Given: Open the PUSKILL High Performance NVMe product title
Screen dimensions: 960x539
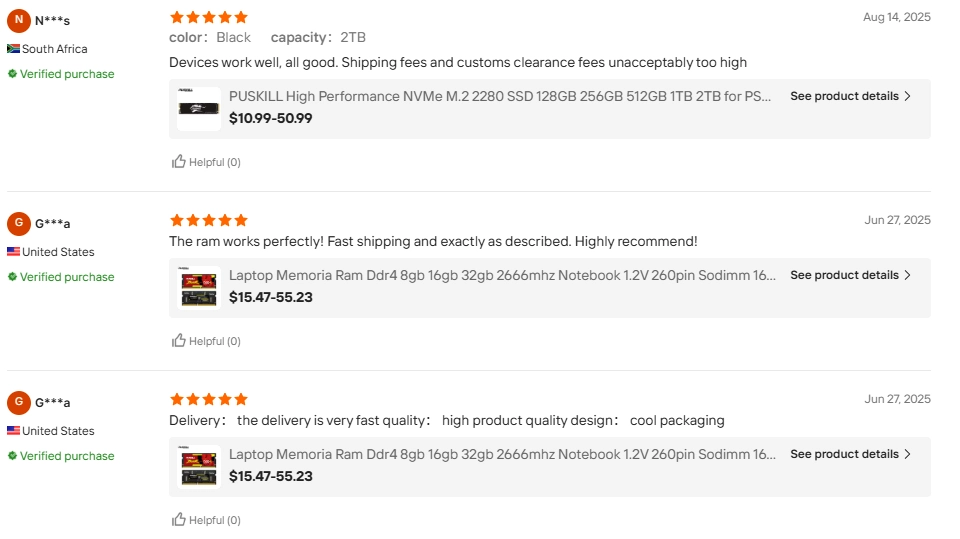Looking at the screenshot, I should (x=500, y=96).
